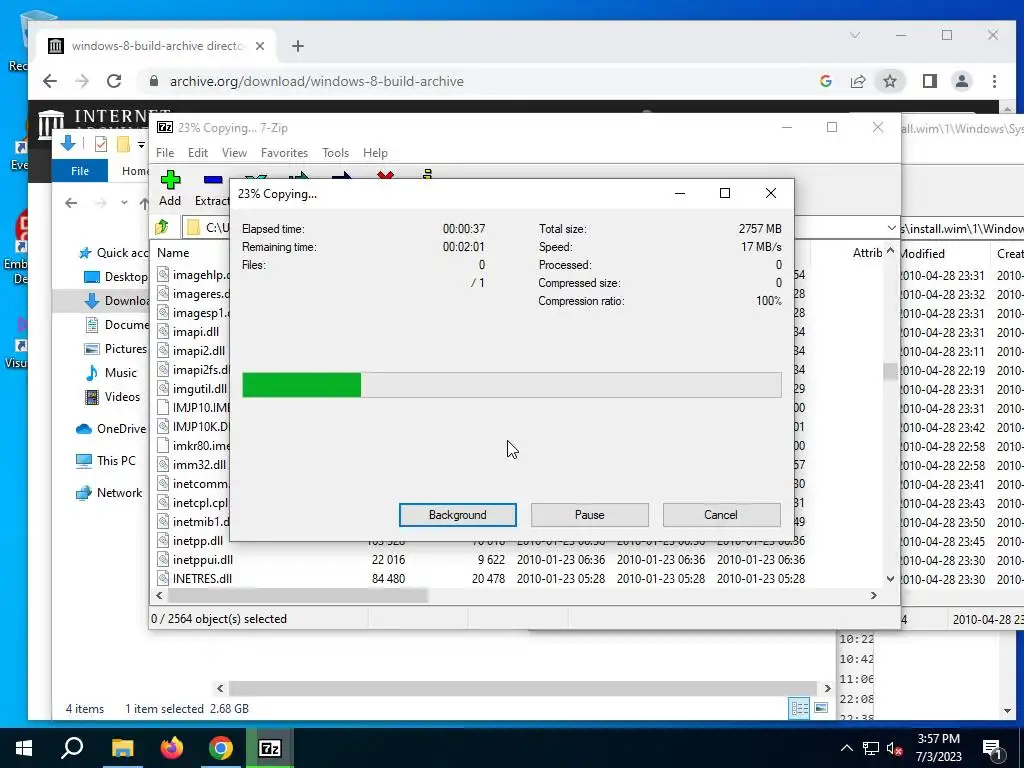The image size is (1024, 768).
Task: Click the inetcpl.cpl file icon
Action: click(x=163, y=503)
